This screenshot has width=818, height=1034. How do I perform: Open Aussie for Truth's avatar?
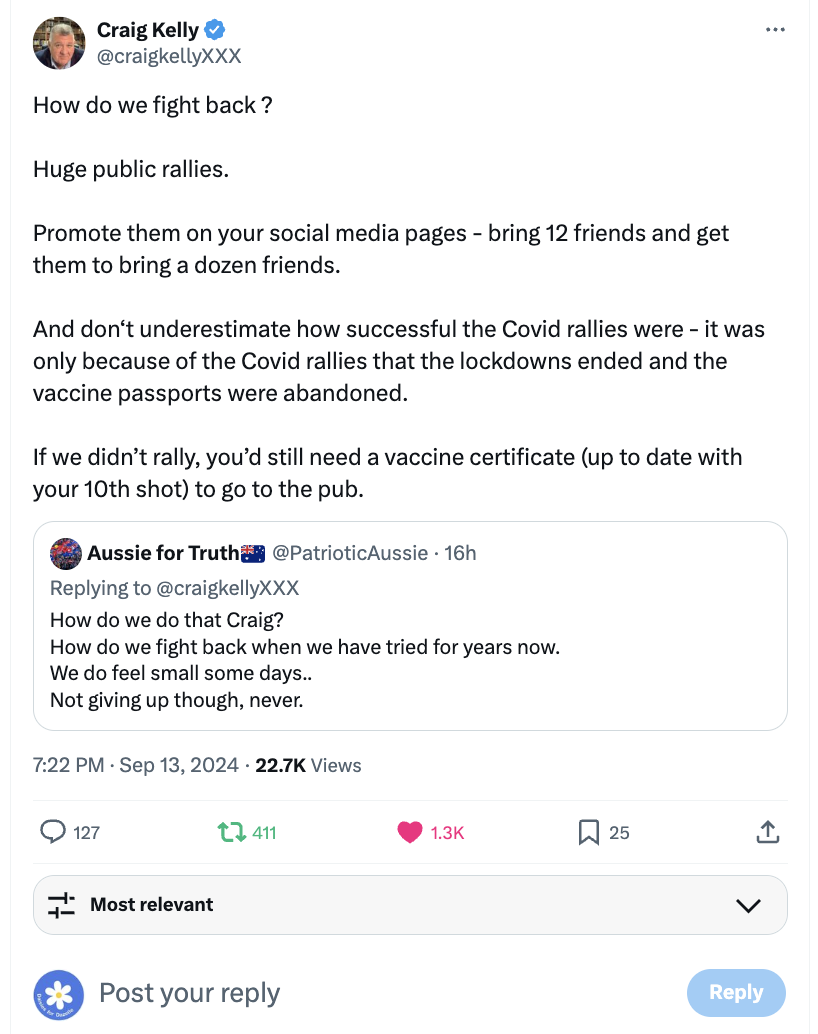(x=66, y=553)
